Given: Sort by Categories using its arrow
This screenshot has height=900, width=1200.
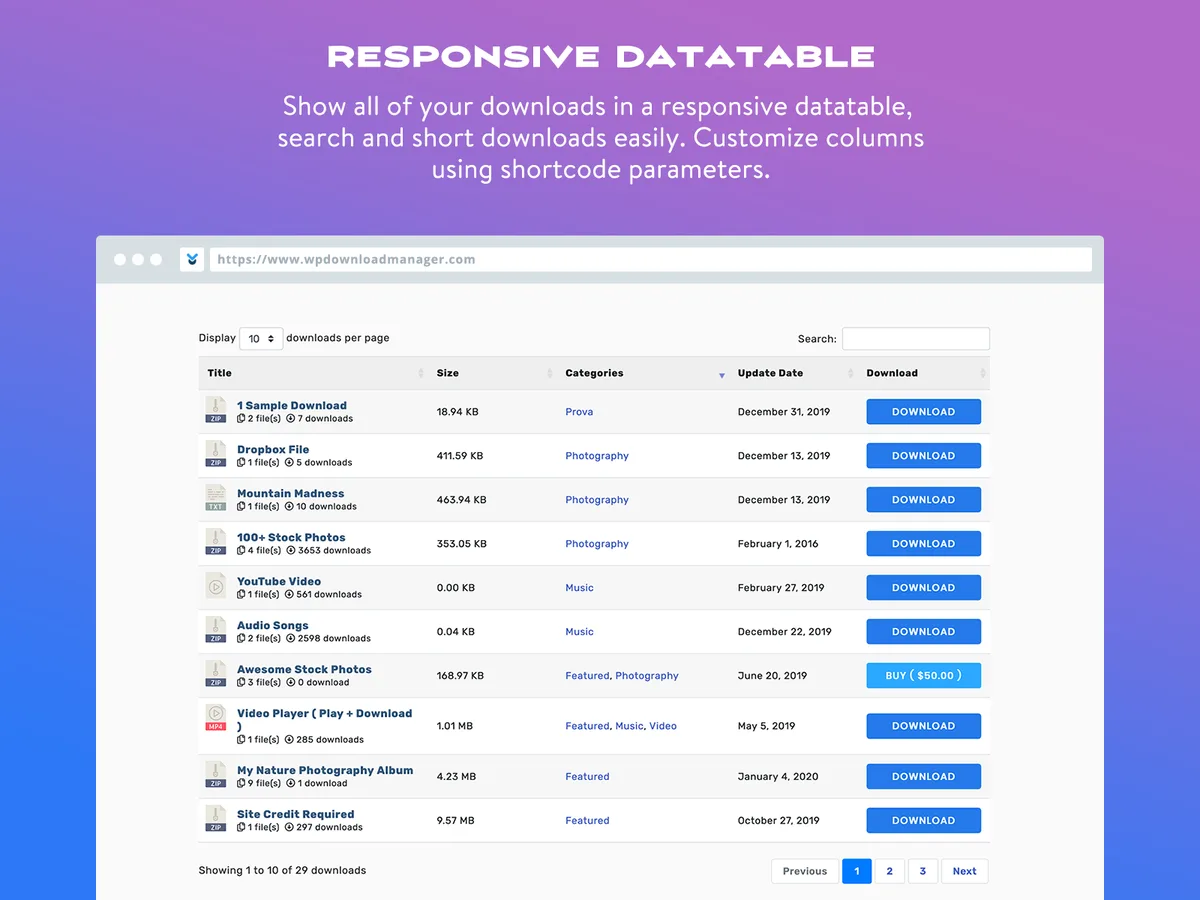Looking at the screenshot, I should coord(722,374).
